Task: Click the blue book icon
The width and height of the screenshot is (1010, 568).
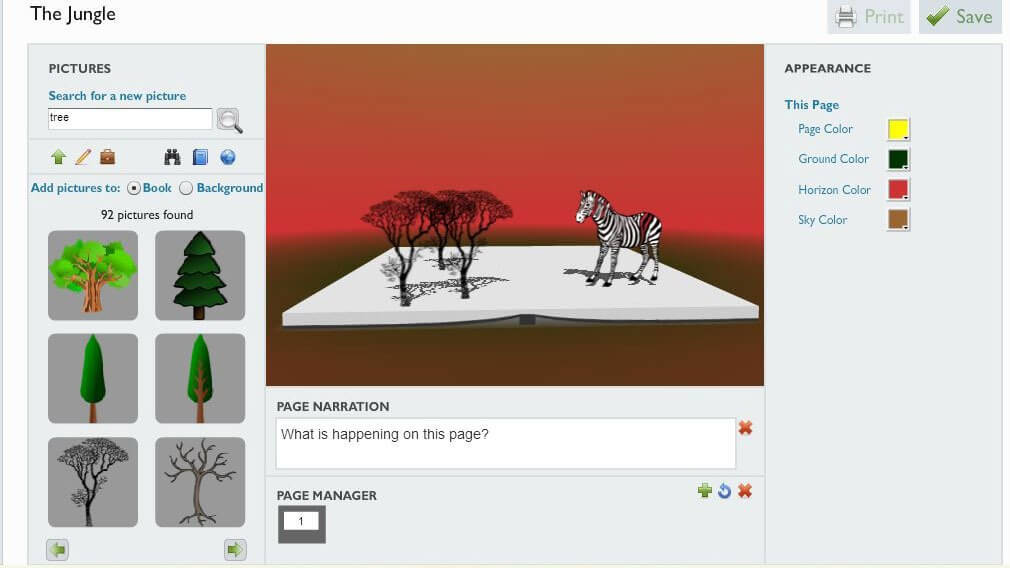Action: [x=200, y=157]
